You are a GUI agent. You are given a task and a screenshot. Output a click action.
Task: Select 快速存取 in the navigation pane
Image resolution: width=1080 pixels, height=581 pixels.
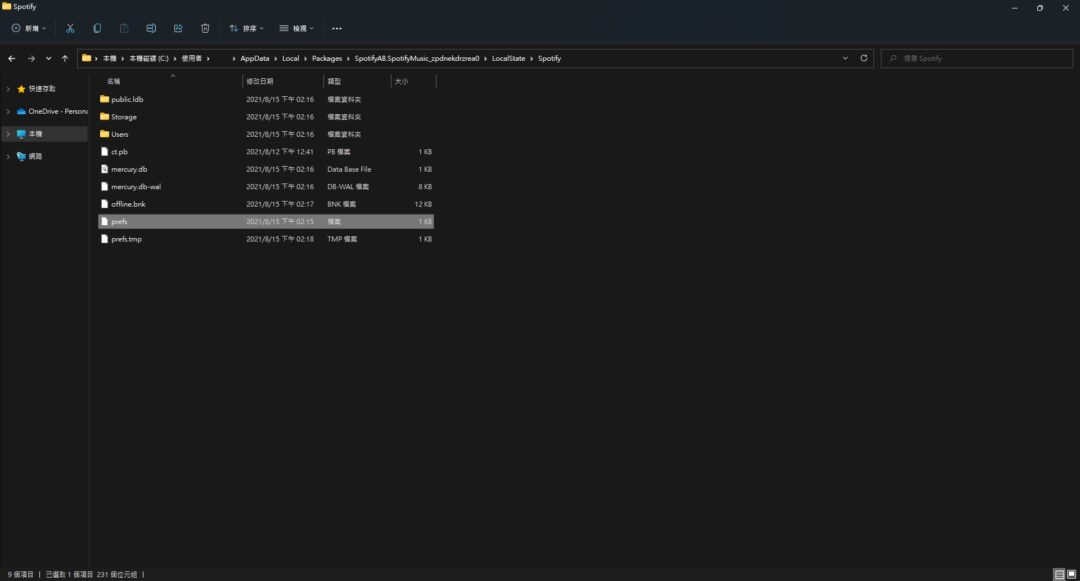click(x=42, y=89)
